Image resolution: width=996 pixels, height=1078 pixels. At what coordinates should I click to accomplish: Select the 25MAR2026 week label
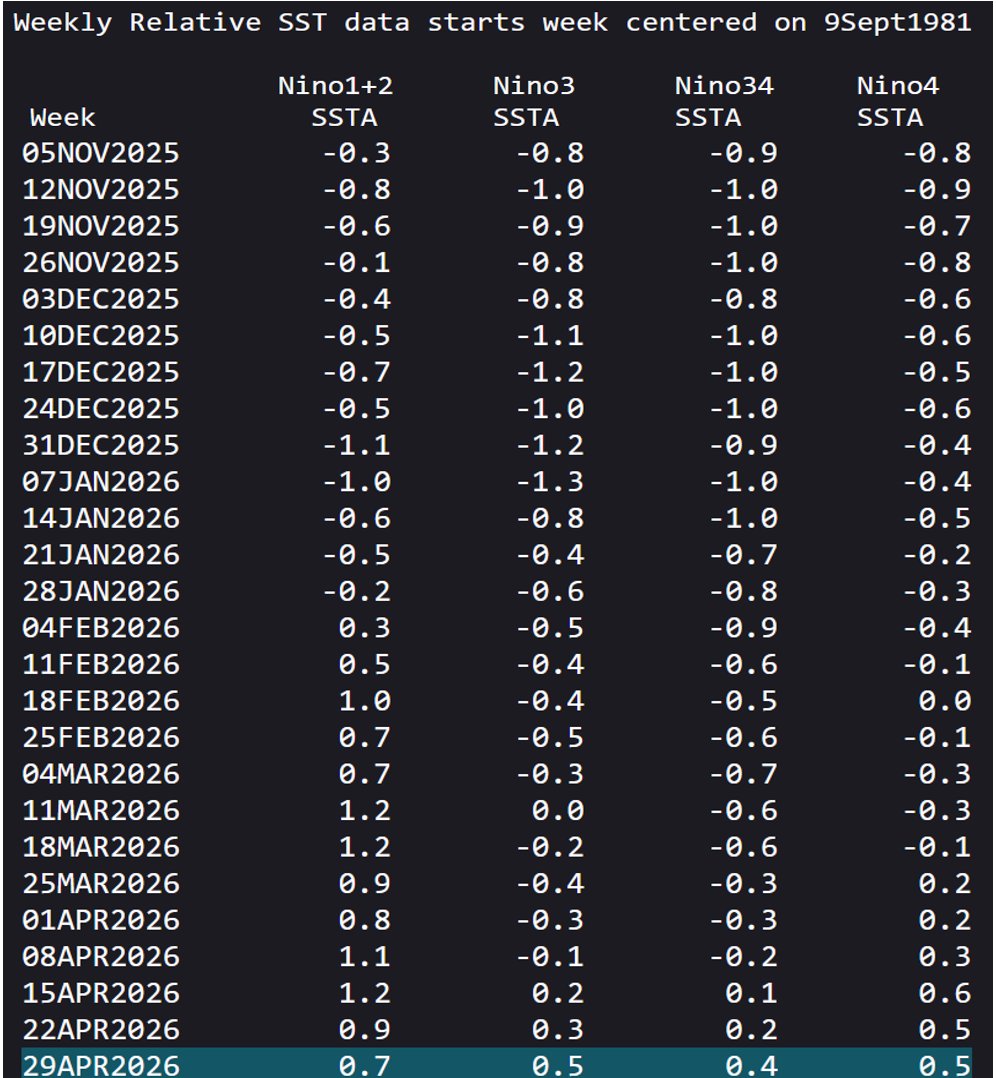click(x=101, y=883)
